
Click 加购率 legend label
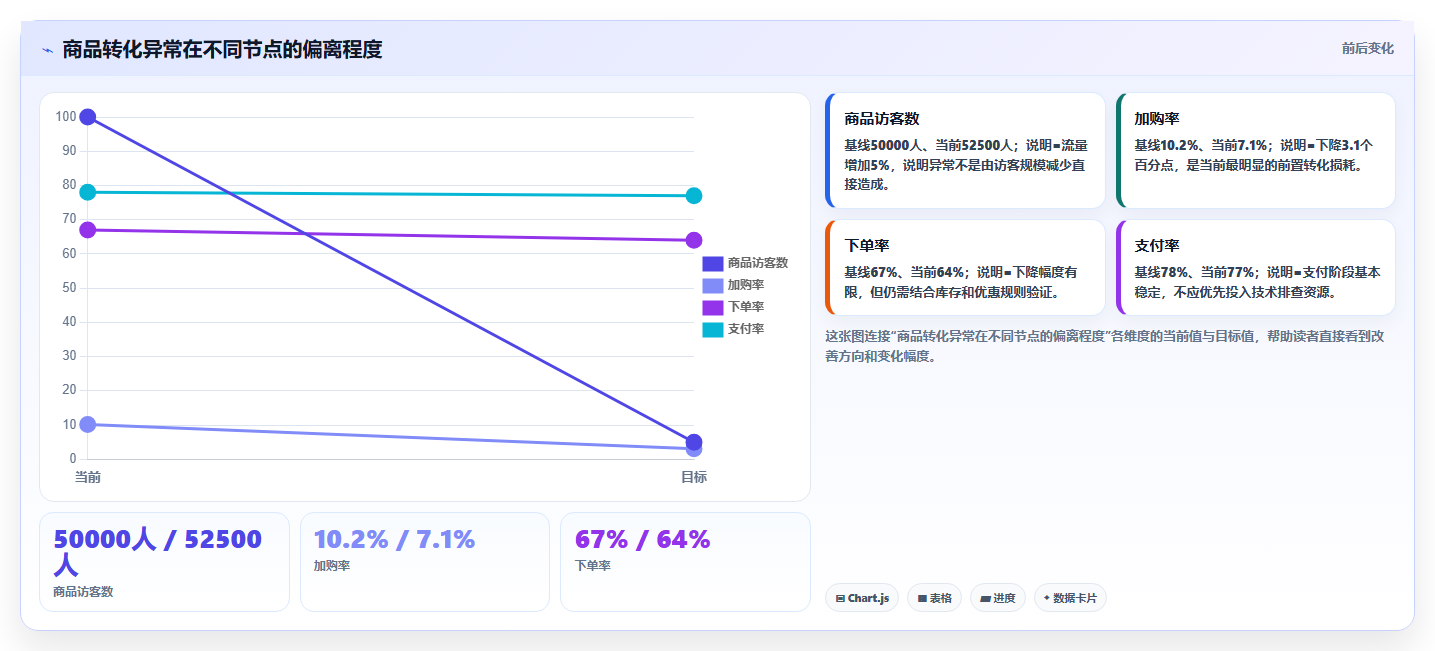[x=746, y=285]
